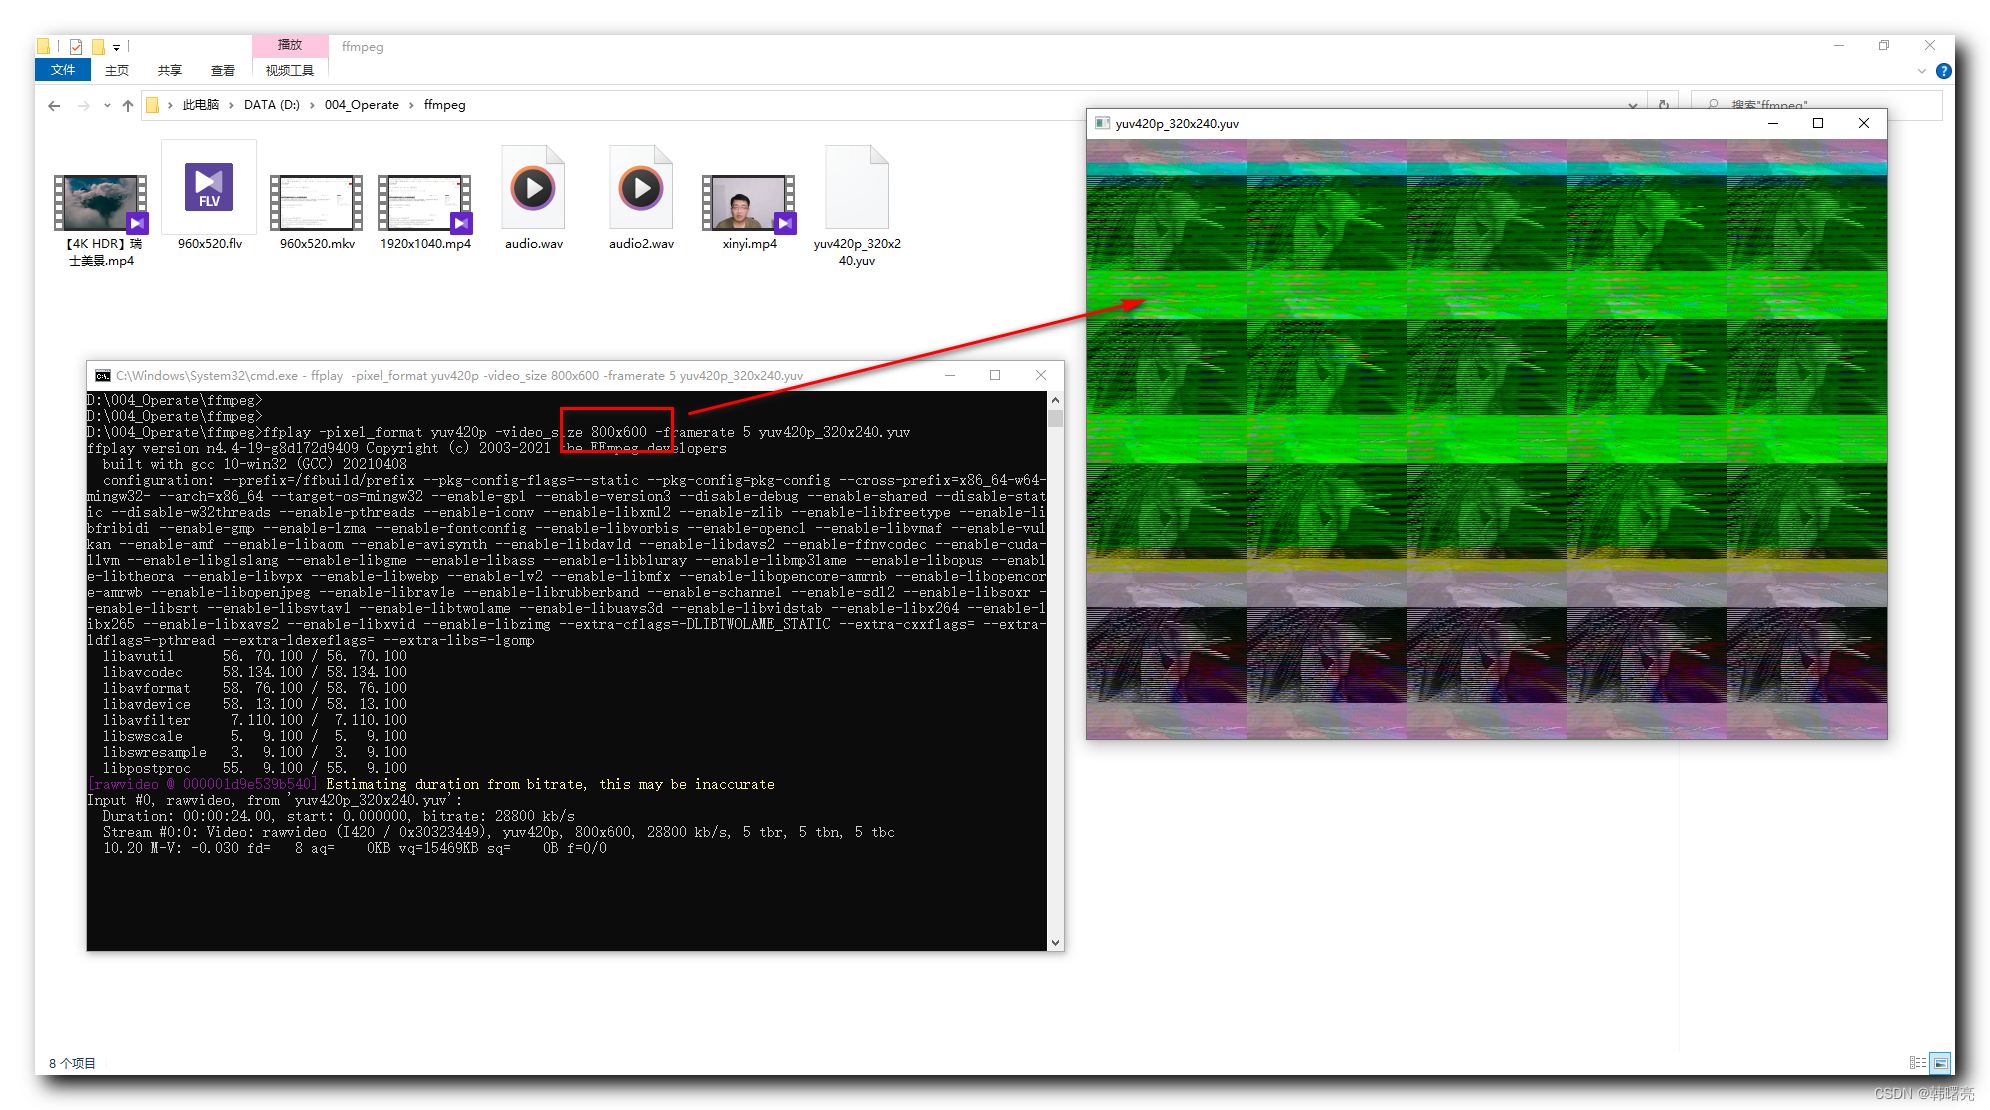The image size is (1990, 1110).
Task: Click DATA (D:) in the address path
Action: click(271, 105)
